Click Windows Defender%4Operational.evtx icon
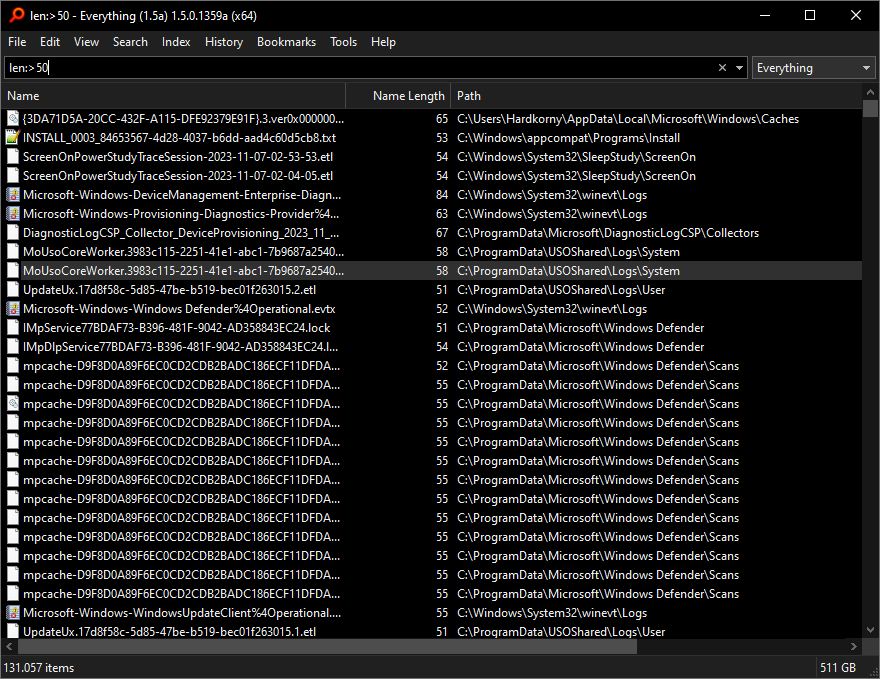The width and height of the screenshot is (880, 679). [x=13, y=309]
